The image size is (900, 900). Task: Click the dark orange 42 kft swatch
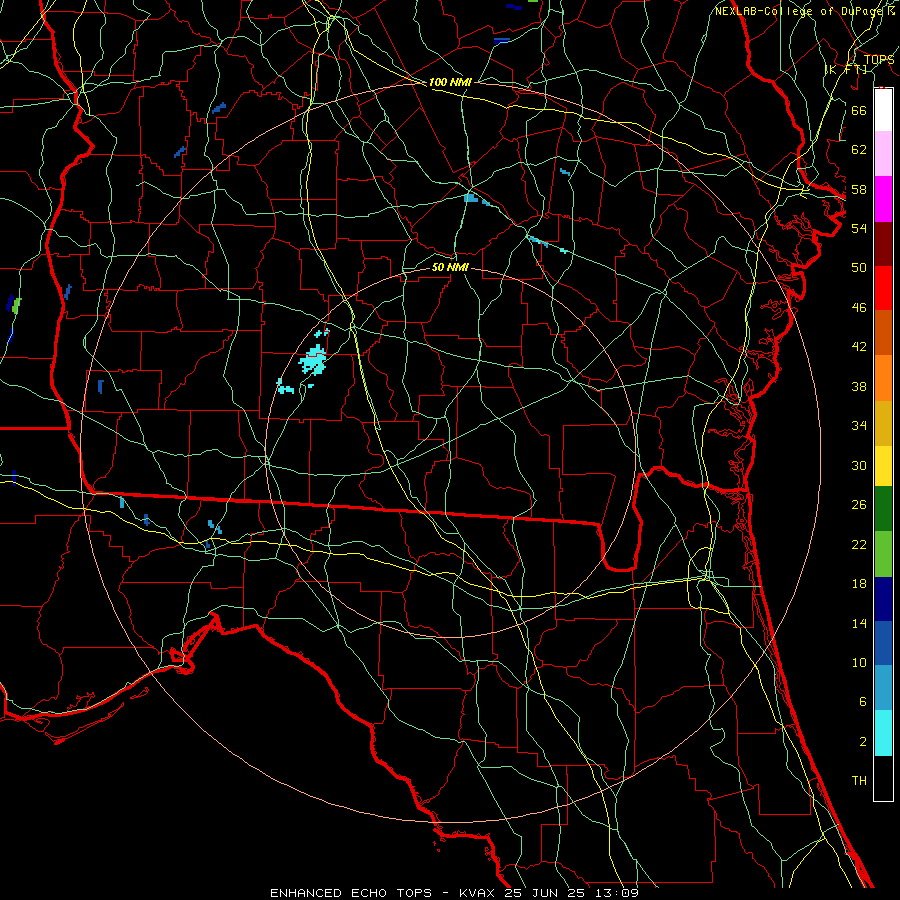[883, 333]
